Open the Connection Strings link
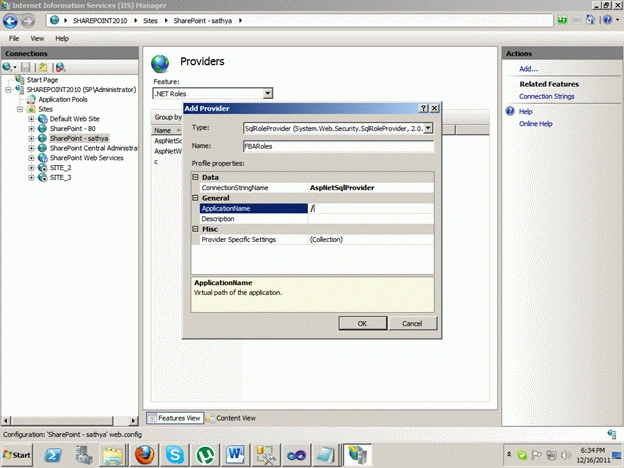Image resolution: width=624 pixels, height=468 pixels. [x=546, y=96]
